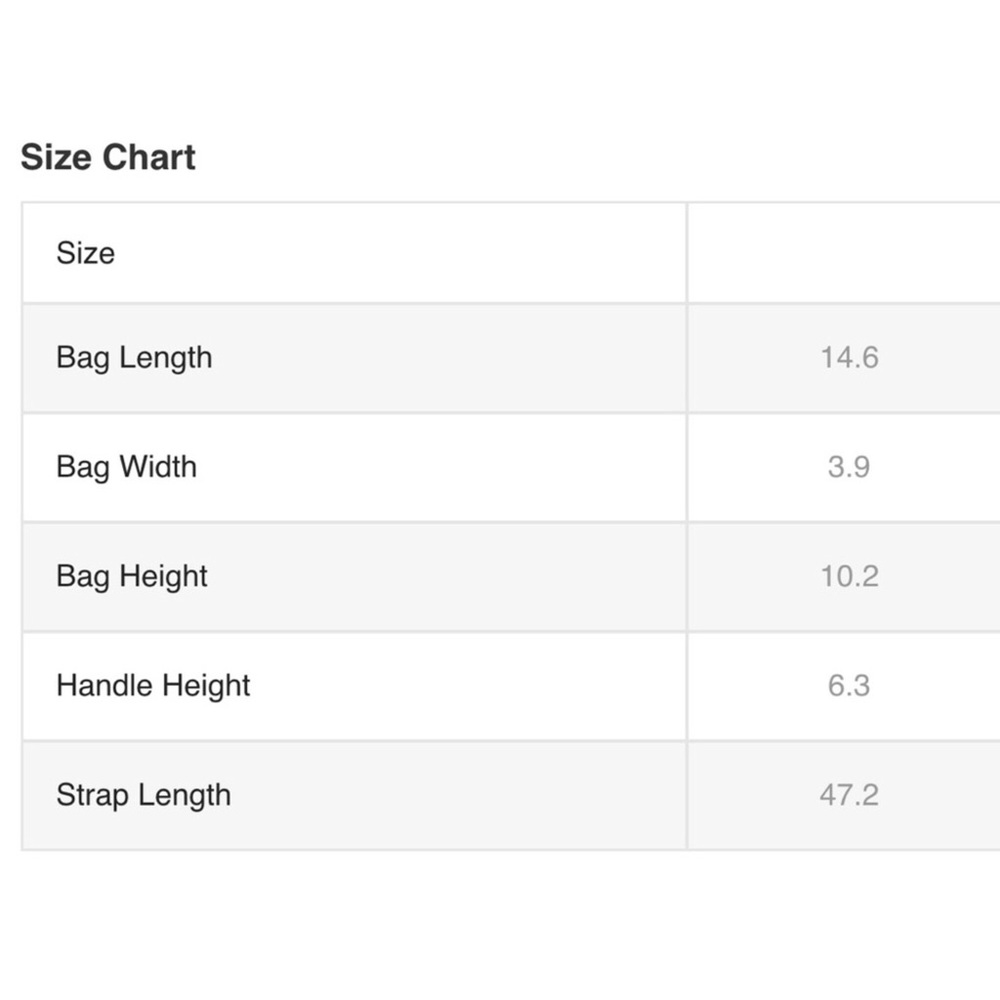
Task: Click the word Handle in Handle Height
Action: [x=105, y=686]
